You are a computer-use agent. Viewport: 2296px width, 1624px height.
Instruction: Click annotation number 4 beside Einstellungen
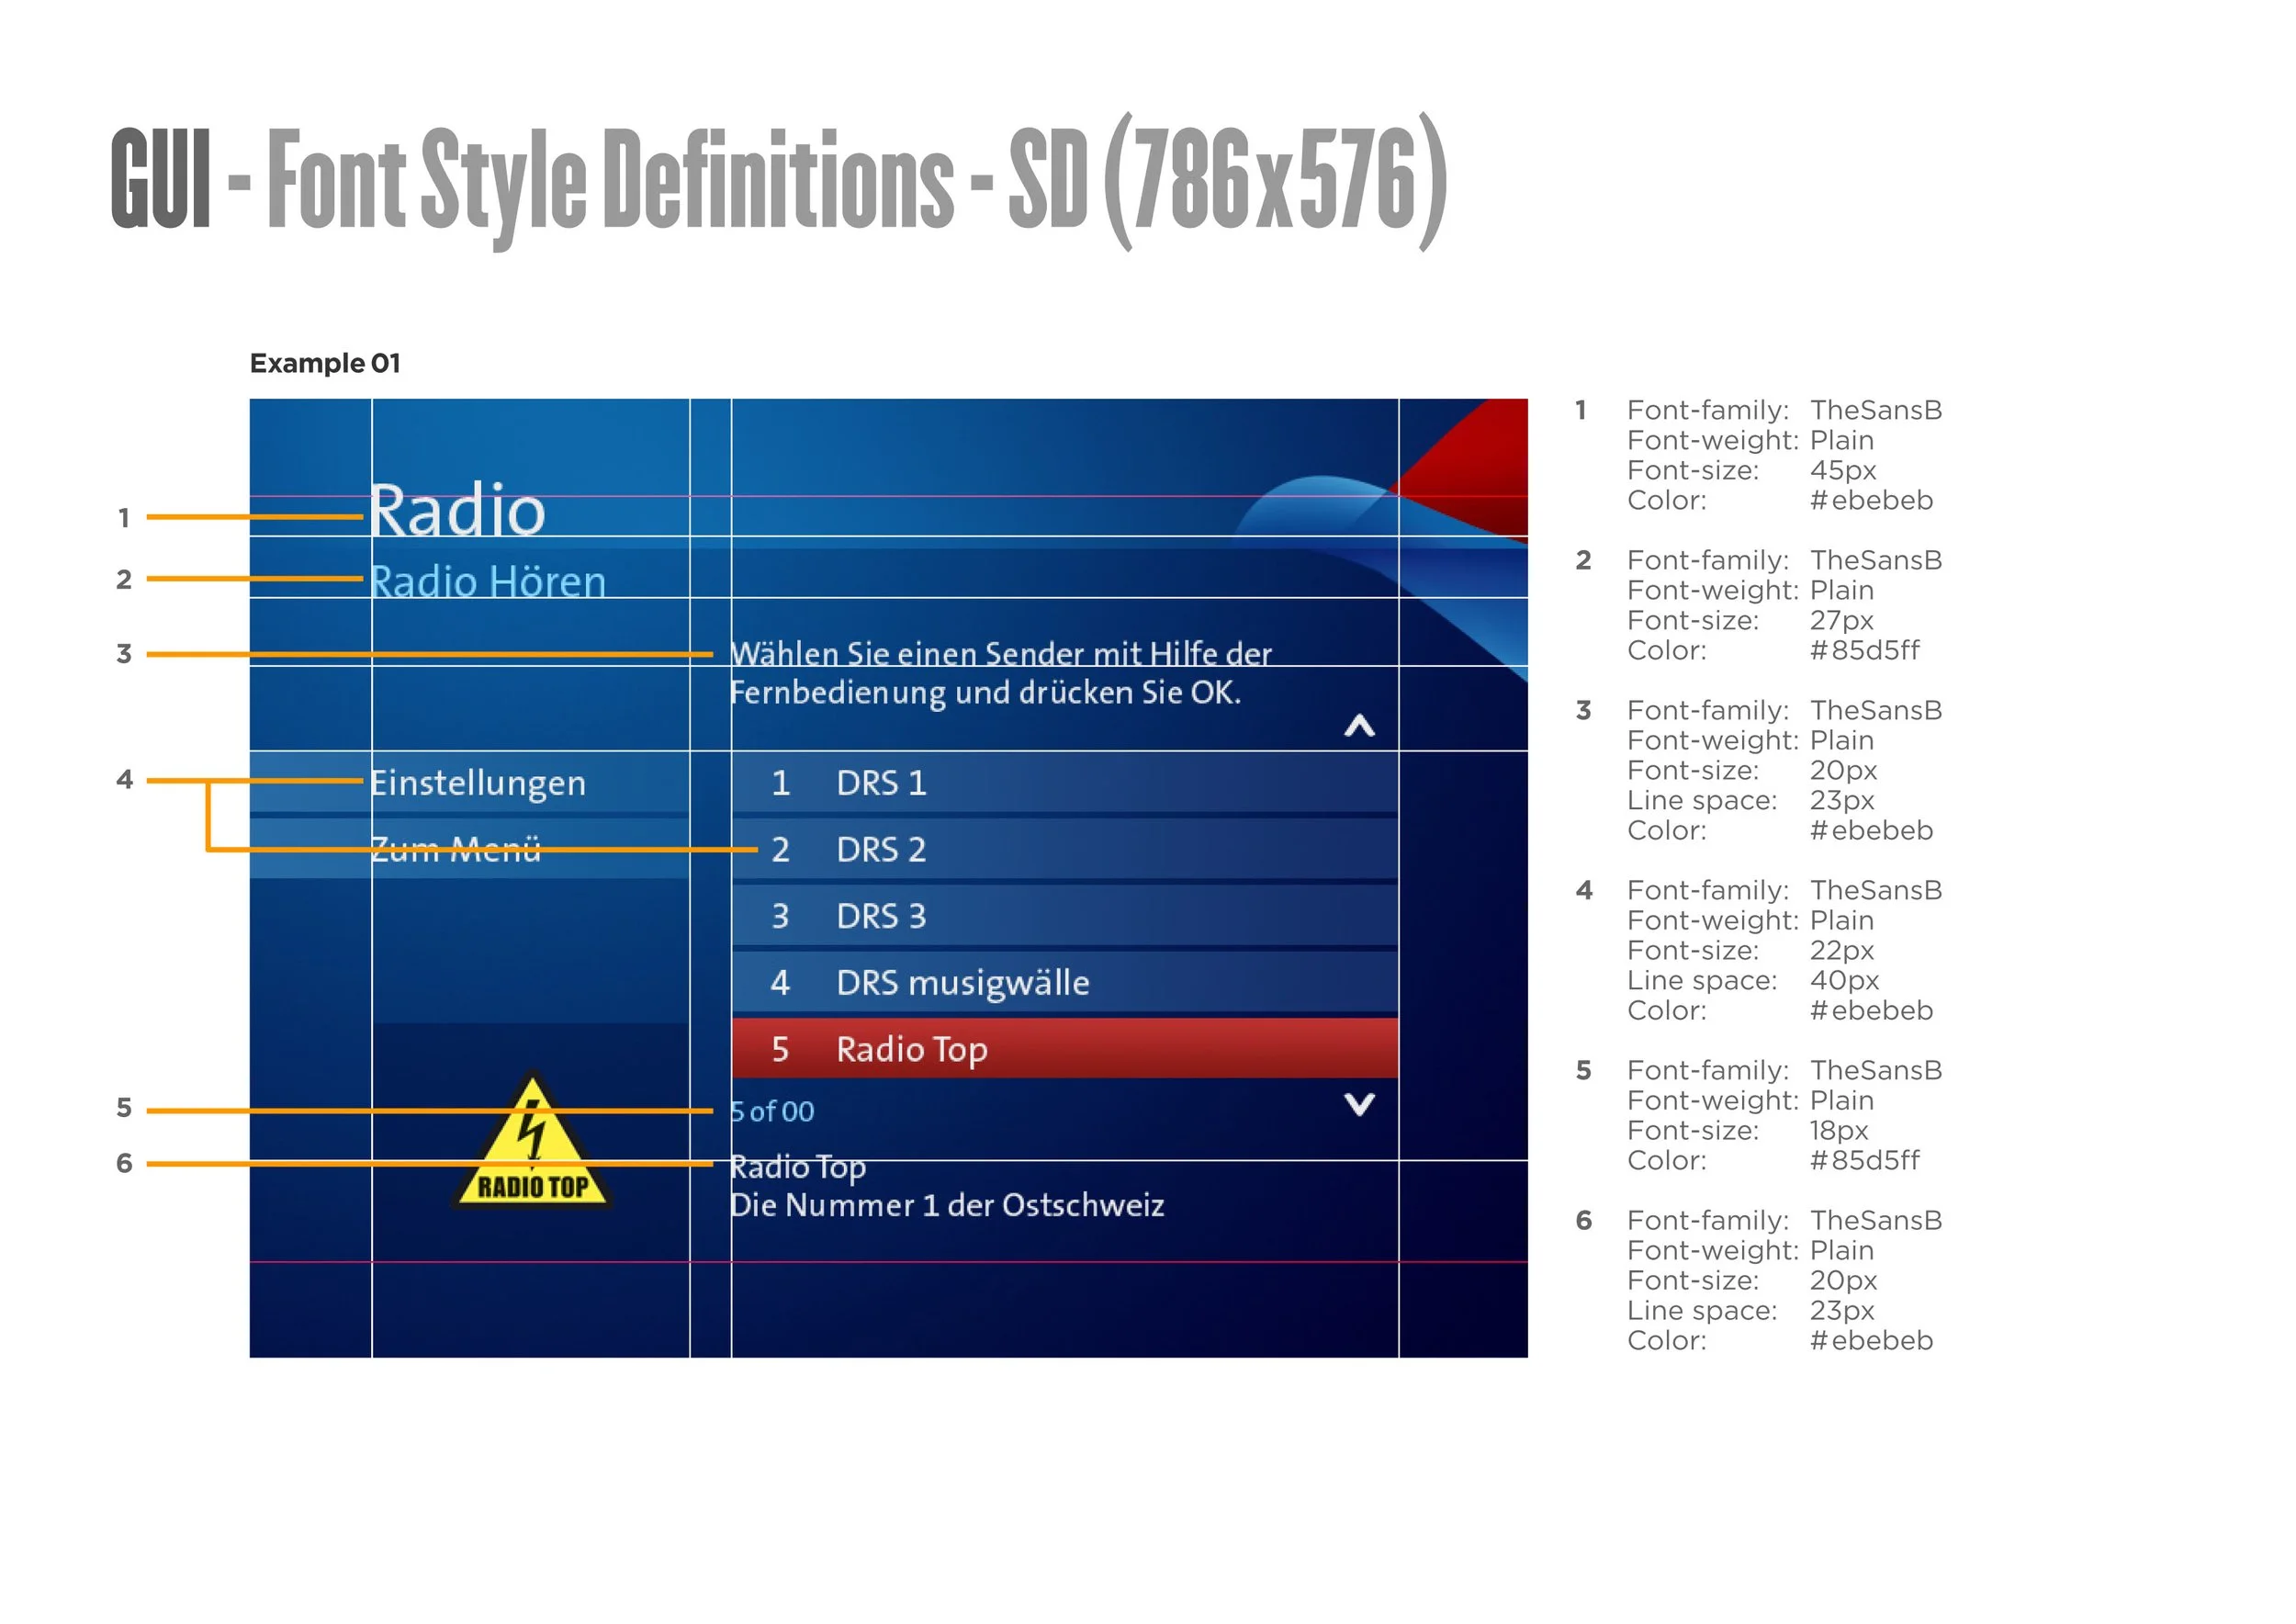pyautogui.click(x=124, y=780)
